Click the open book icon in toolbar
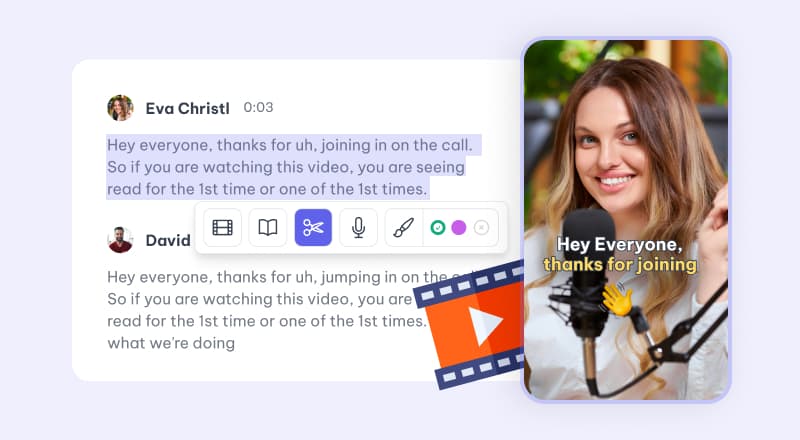Viewport: 800px width, 440px height. point(268,228)
